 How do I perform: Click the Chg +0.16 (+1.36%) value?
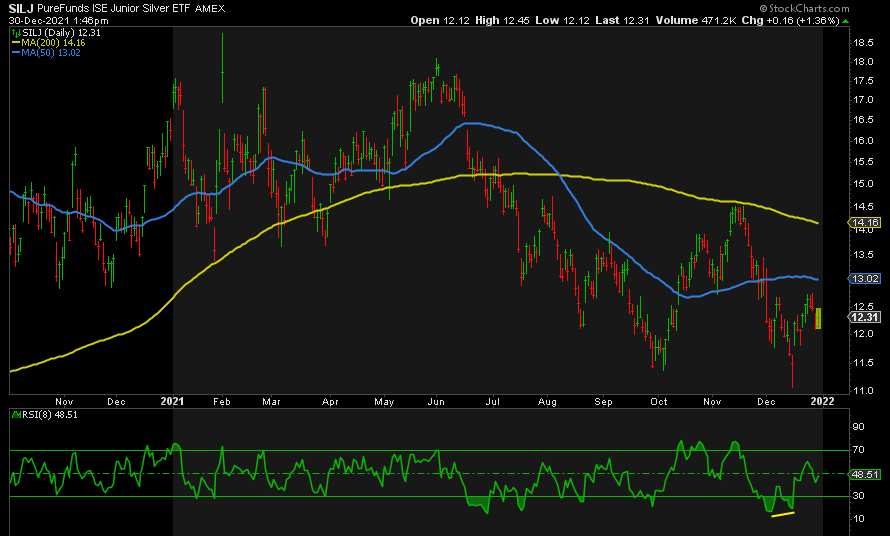790,20
